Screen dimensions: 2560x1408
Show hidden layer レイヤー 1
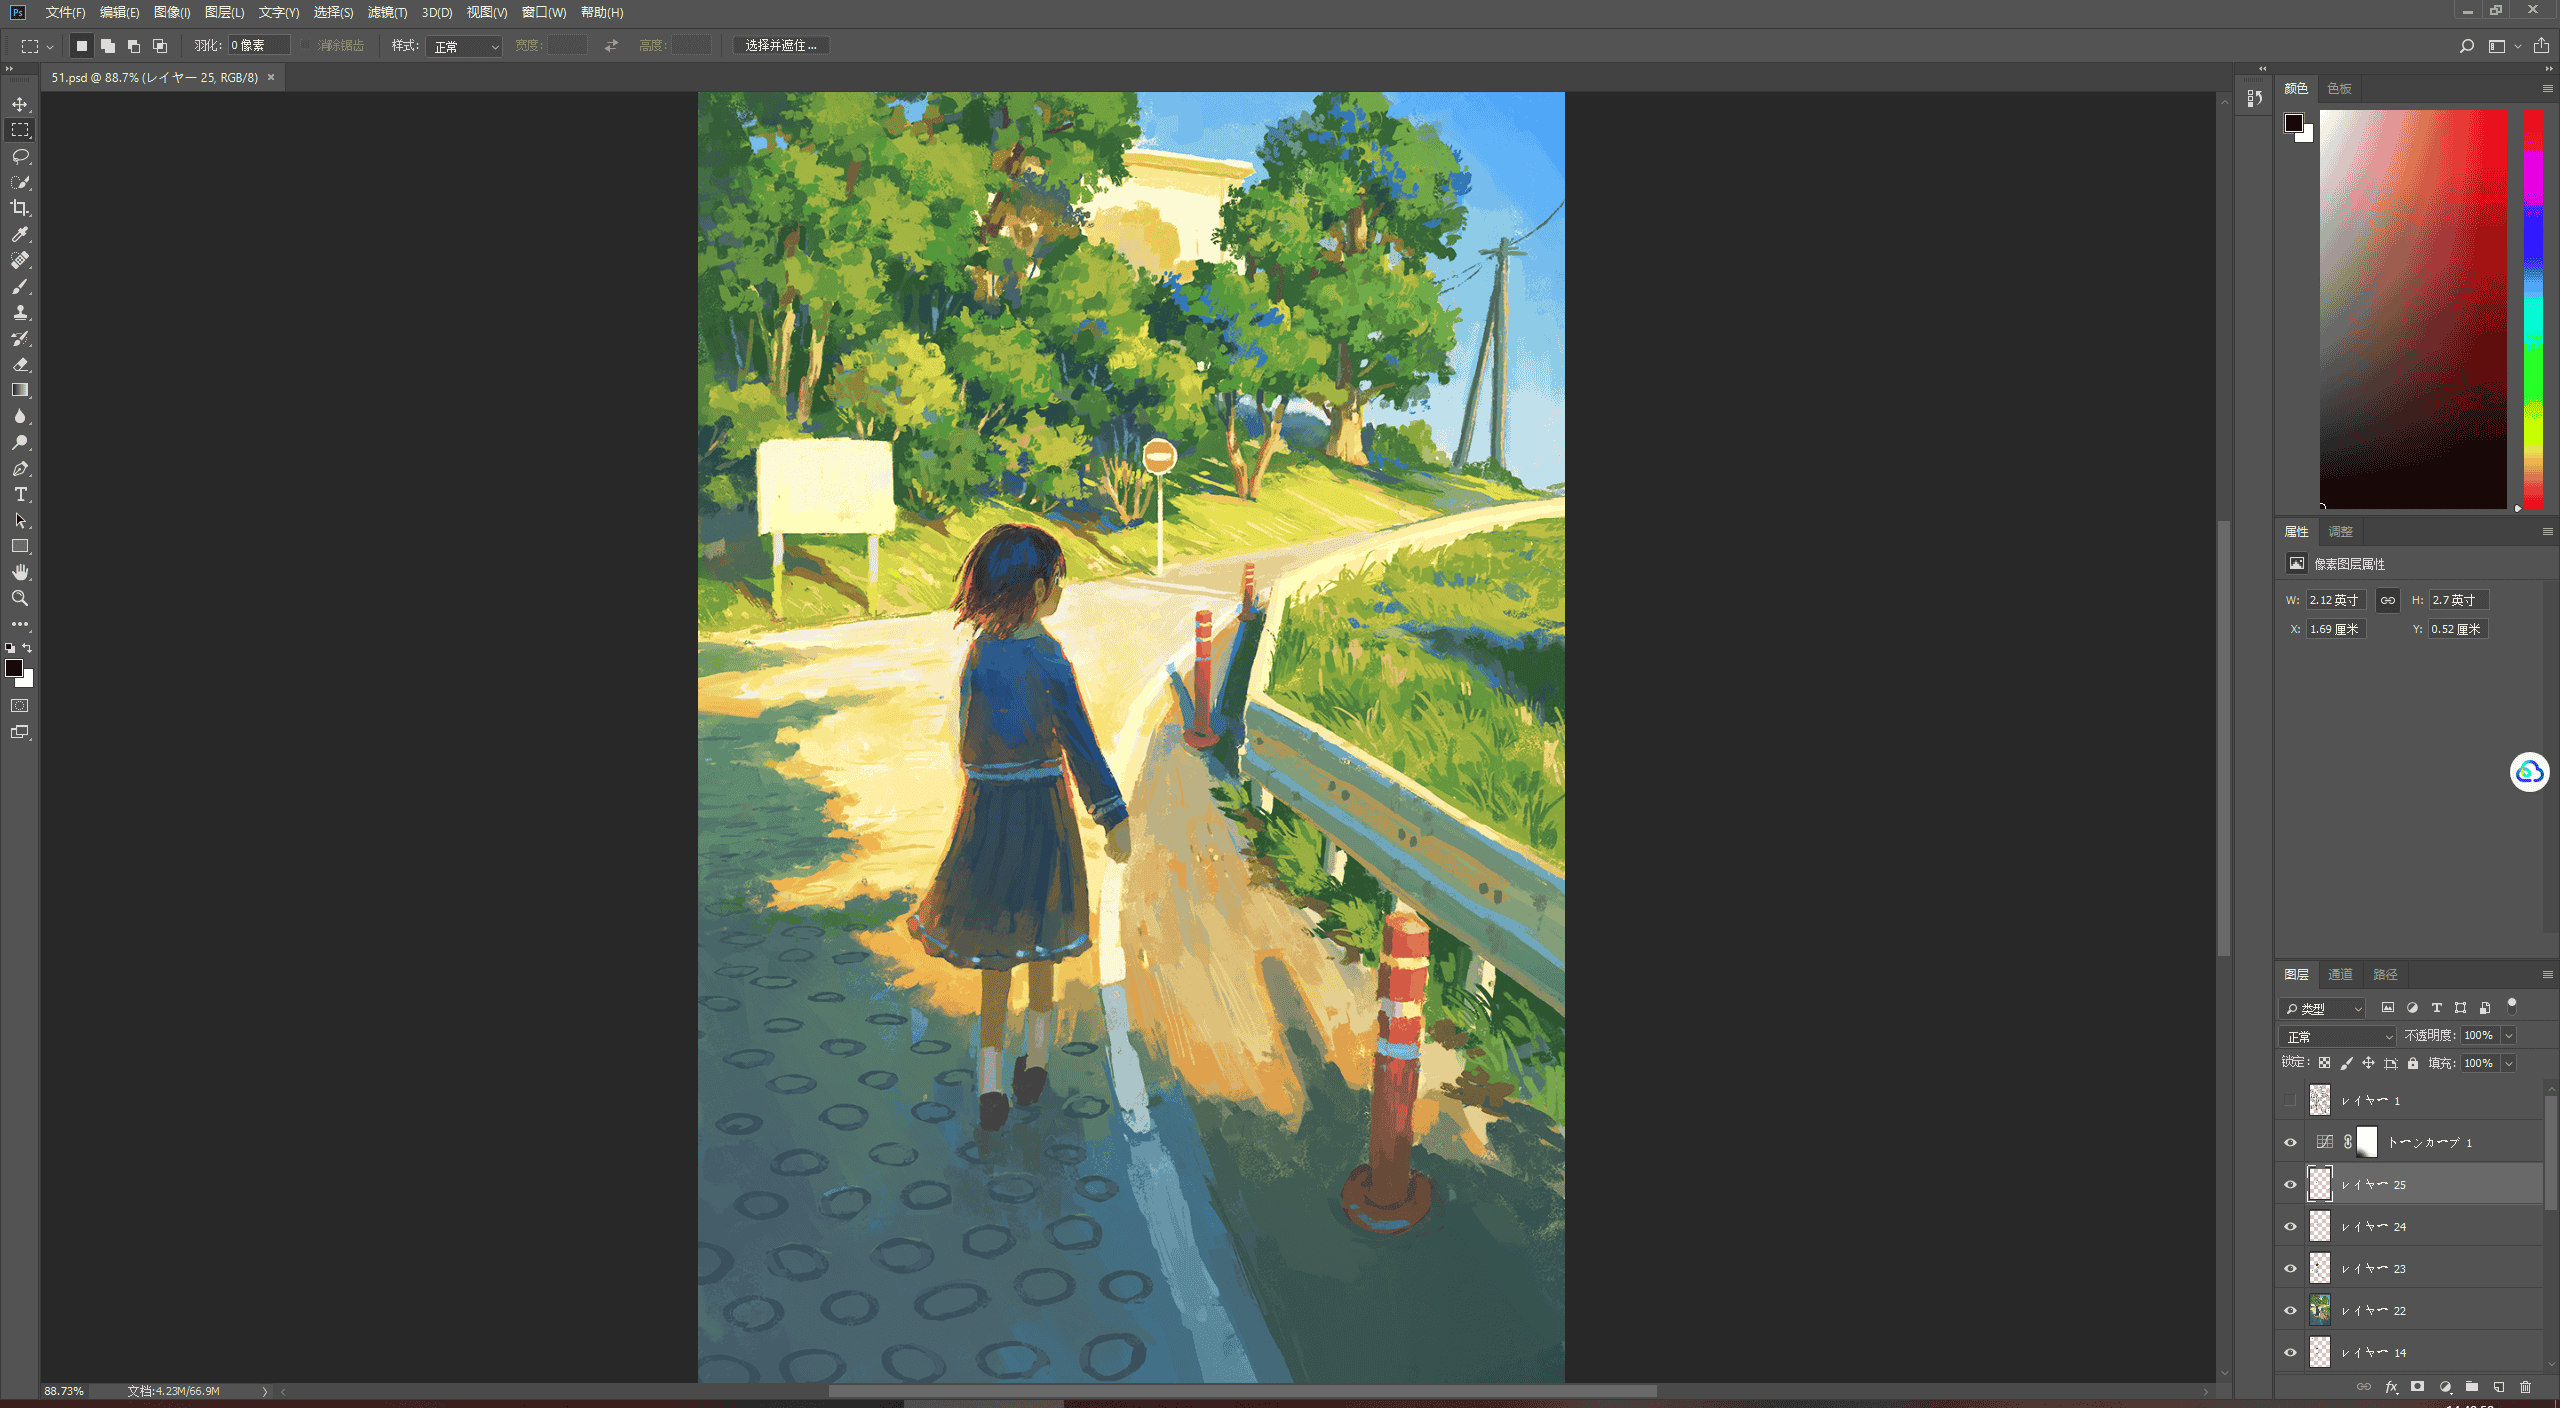point(2290,1101)
